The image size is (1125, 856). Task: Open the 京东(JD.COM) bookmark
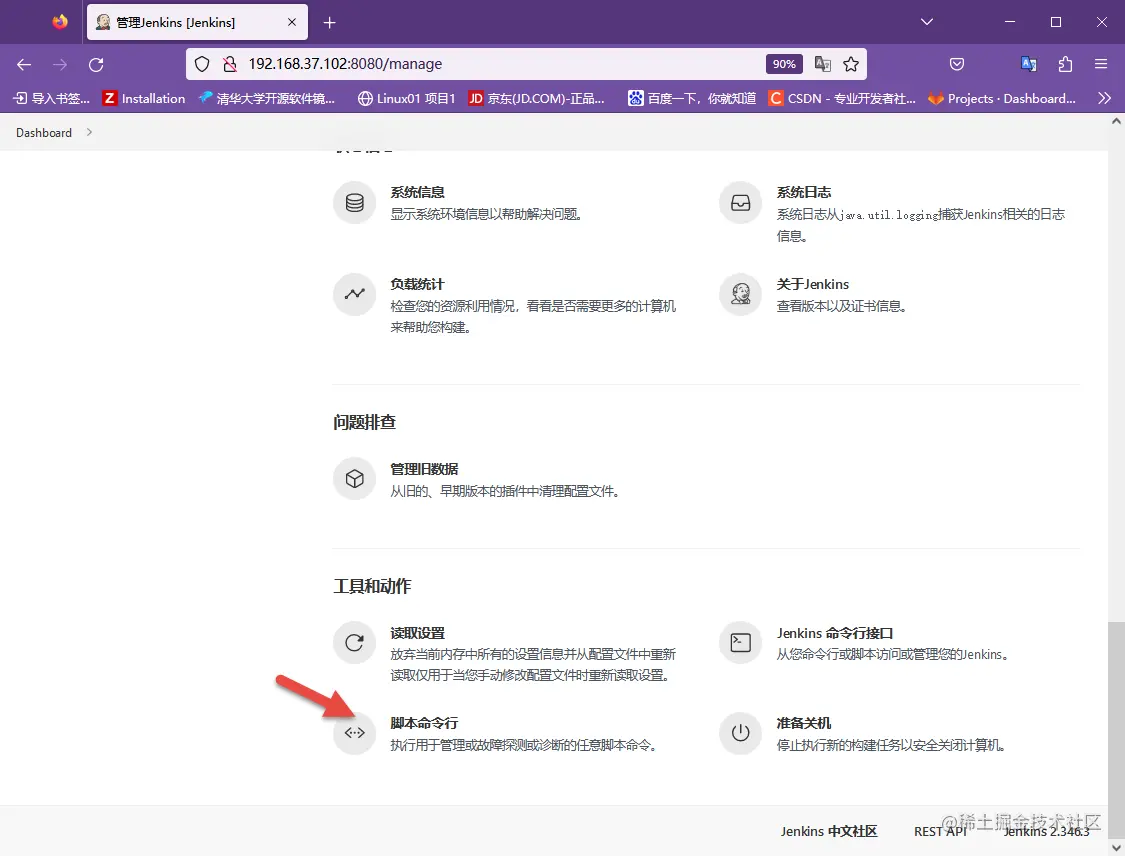coord(537,98)
